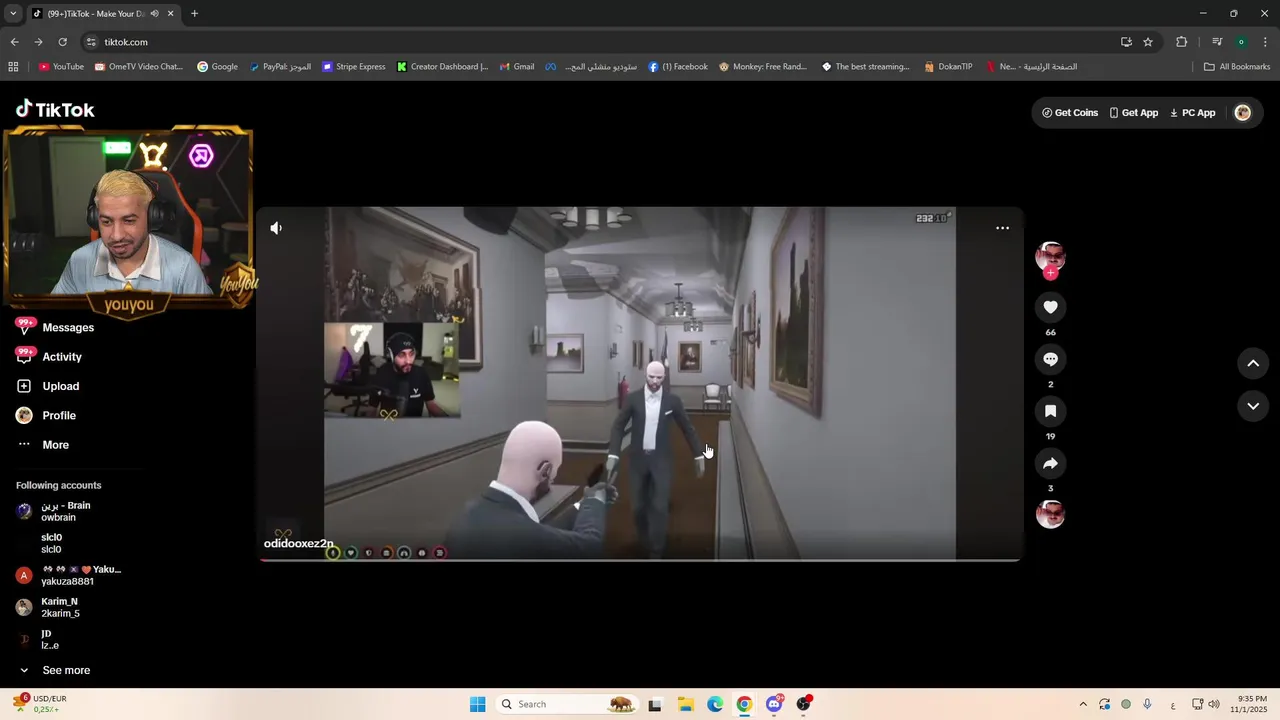The height and width of the screenshot is (720, 1280).
Task: Go to next video with down arrow
Action: 1253,406
